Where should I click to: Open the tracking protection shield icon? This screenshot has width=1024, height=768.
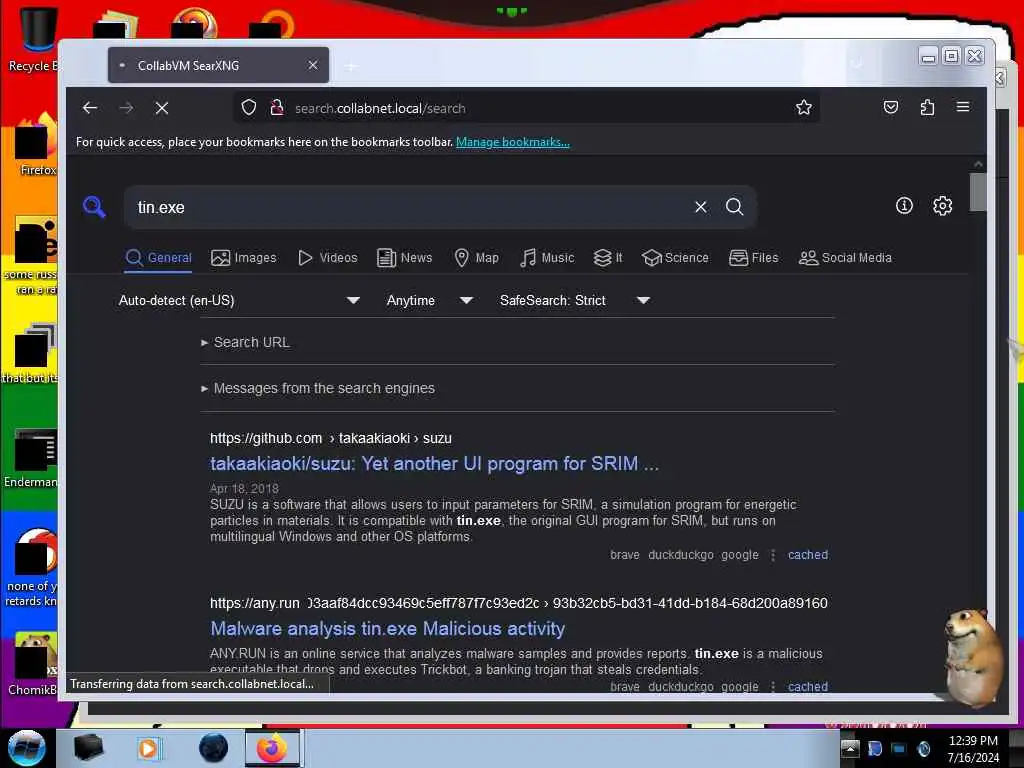(x=249, y=108)
